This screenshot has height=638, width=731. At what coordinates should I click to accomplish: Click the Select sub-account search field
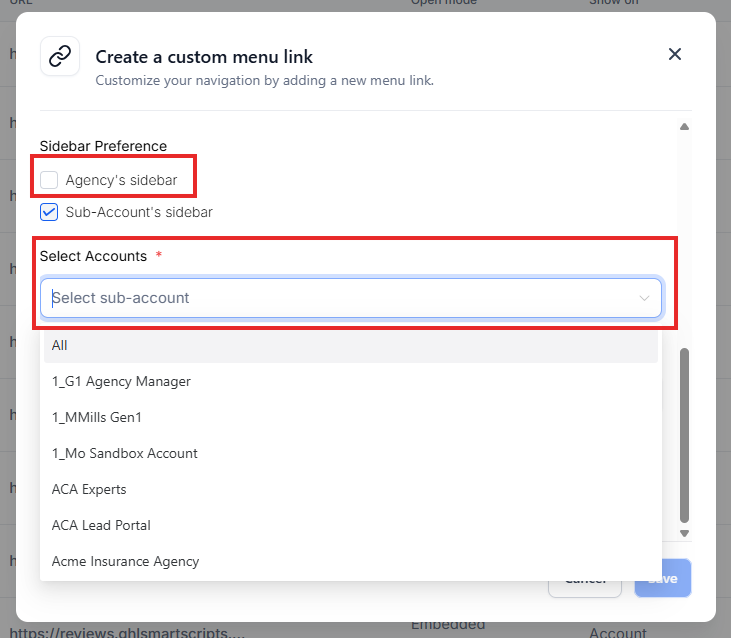click(x=340, y=298)
